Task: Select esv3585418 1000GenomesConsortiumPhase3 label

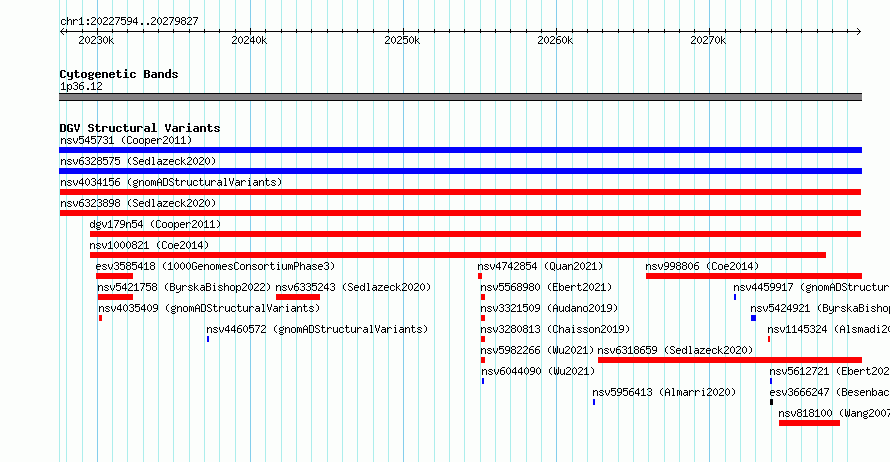Action: [215, 266]
